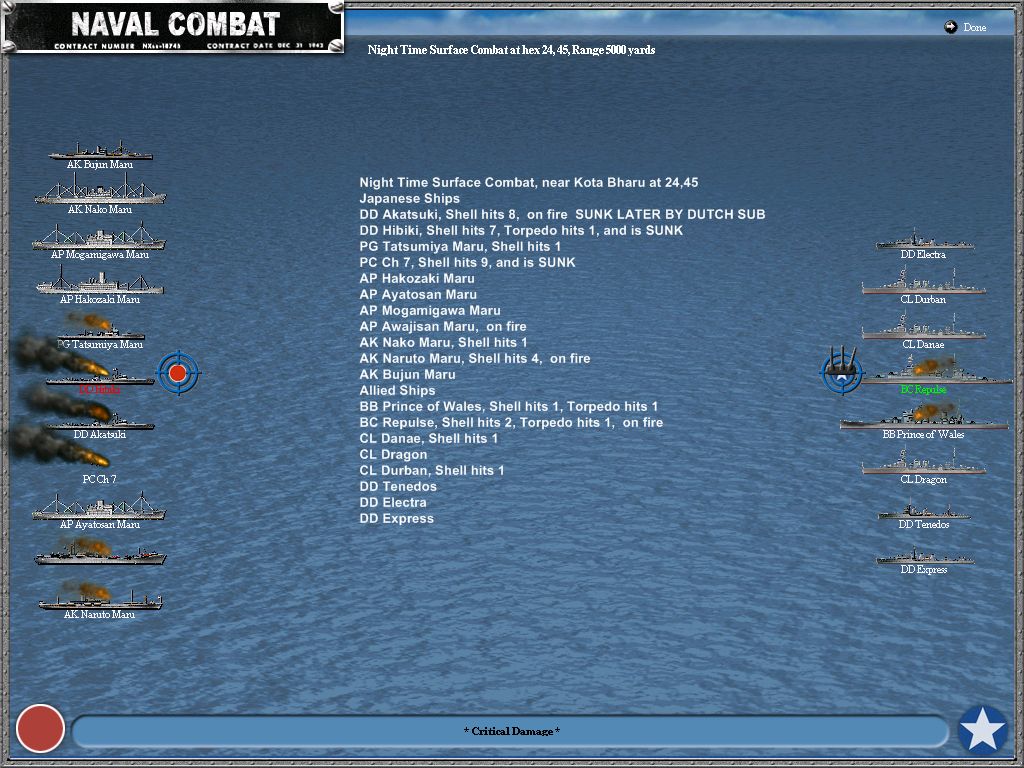
Task: Select the DD Express ship icon
Action: click(923, 556)
